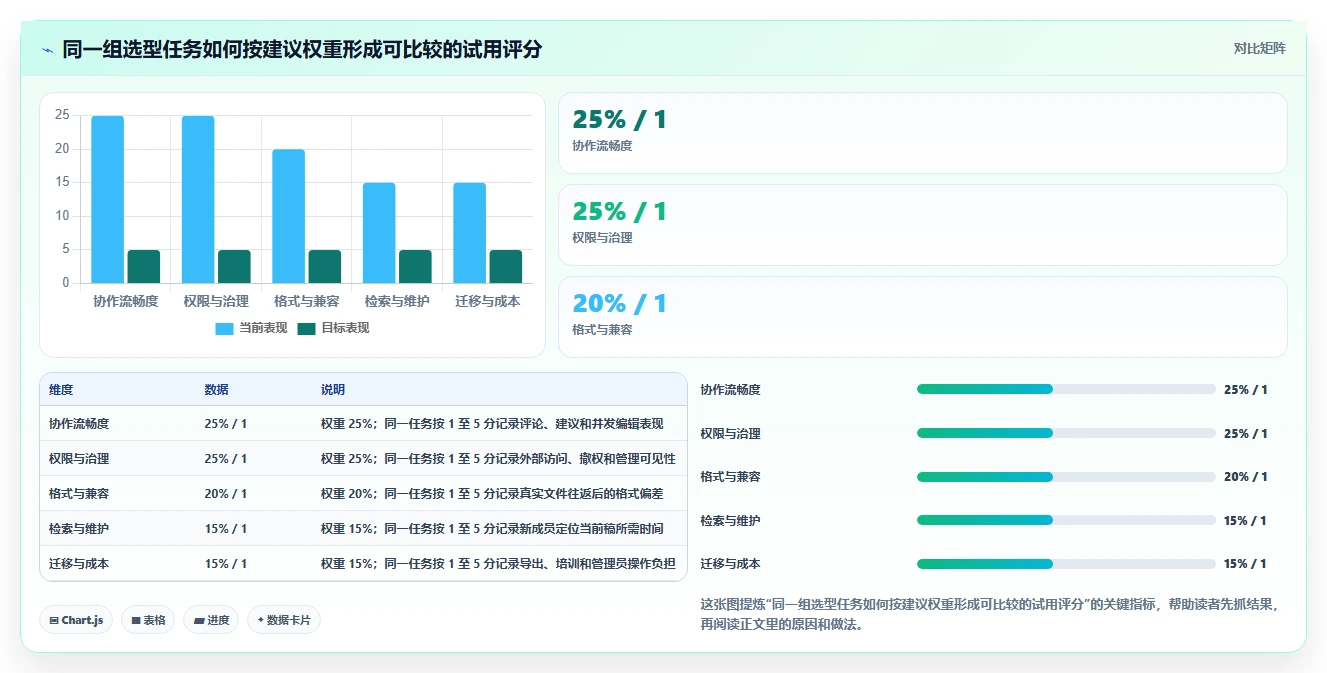Click the 格式与兼容 label on chart x-axis
Viewport: 1327px width, 673px height.
coord(307,301)
